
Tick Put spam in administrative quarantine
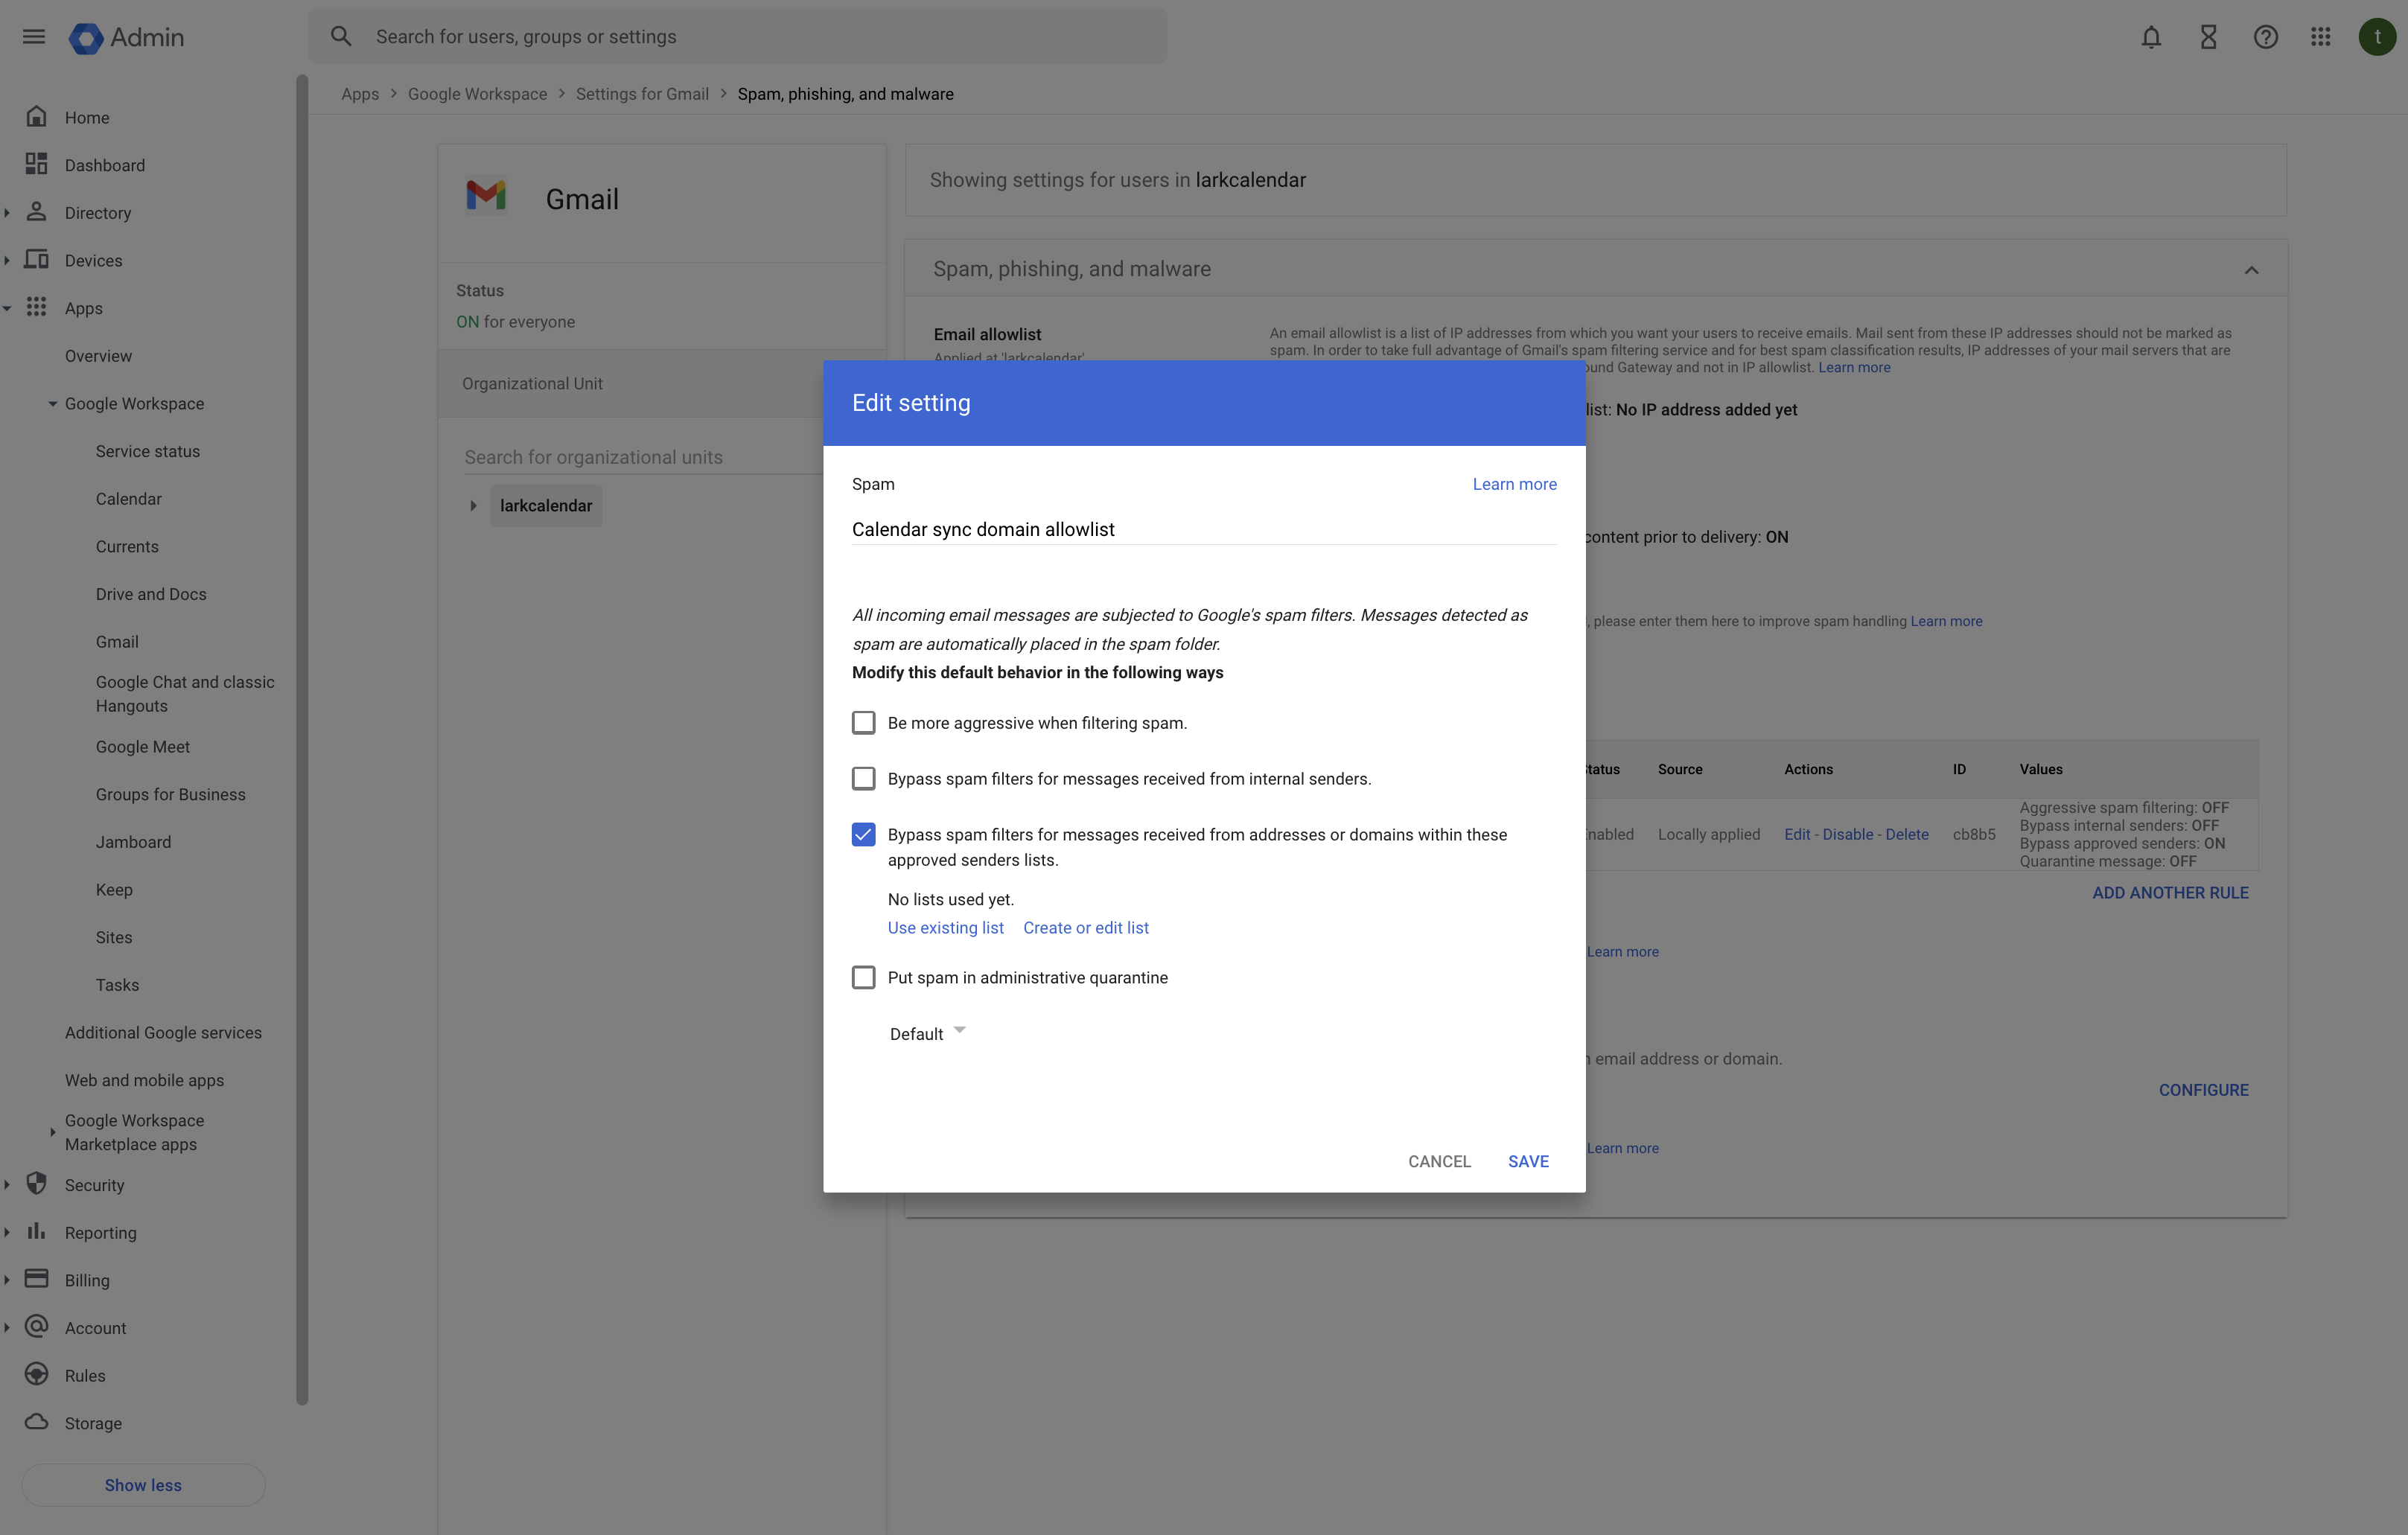click(x=863, y=978)
